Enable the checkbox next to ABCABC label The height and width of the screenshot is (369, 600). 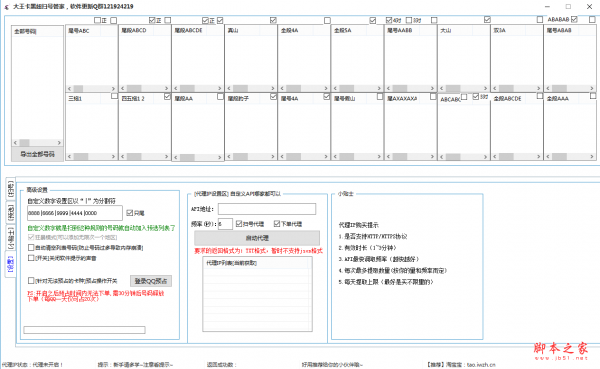pos(464,97)
